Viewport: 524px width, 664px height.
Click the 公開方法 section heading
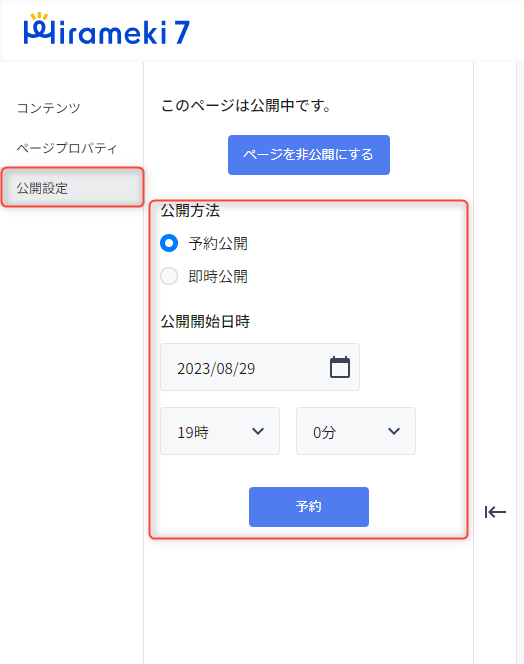[x=190, y=210]
